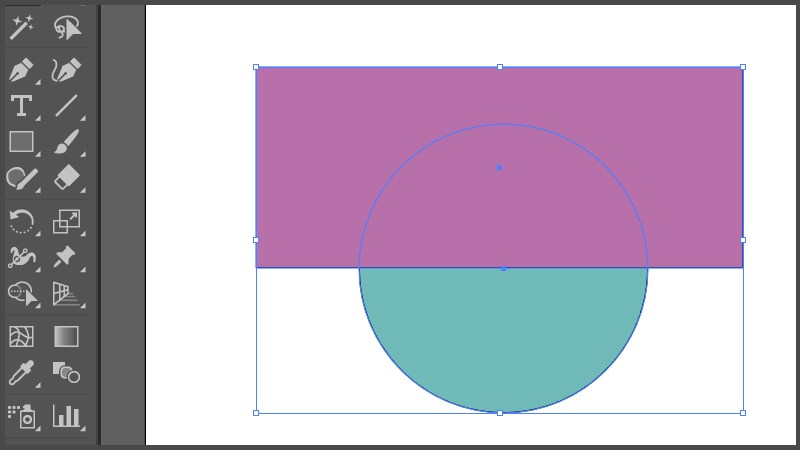Select the Blend tool

pyautogui.click(x=66, y=372)
